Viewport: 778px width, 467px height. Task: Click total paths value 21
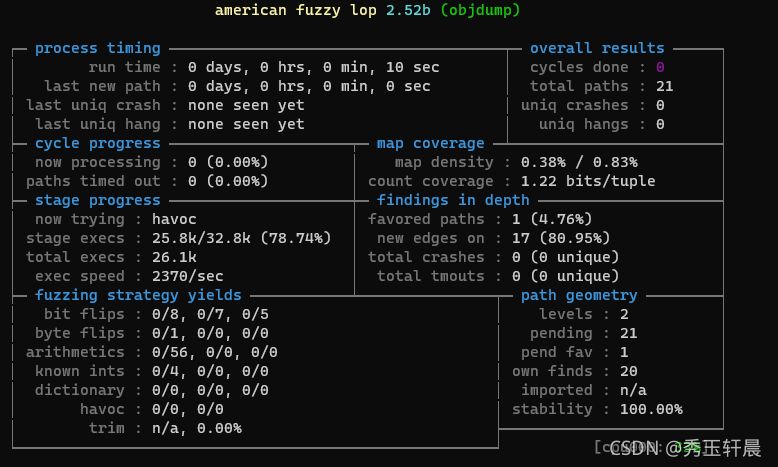click(664, 86)
